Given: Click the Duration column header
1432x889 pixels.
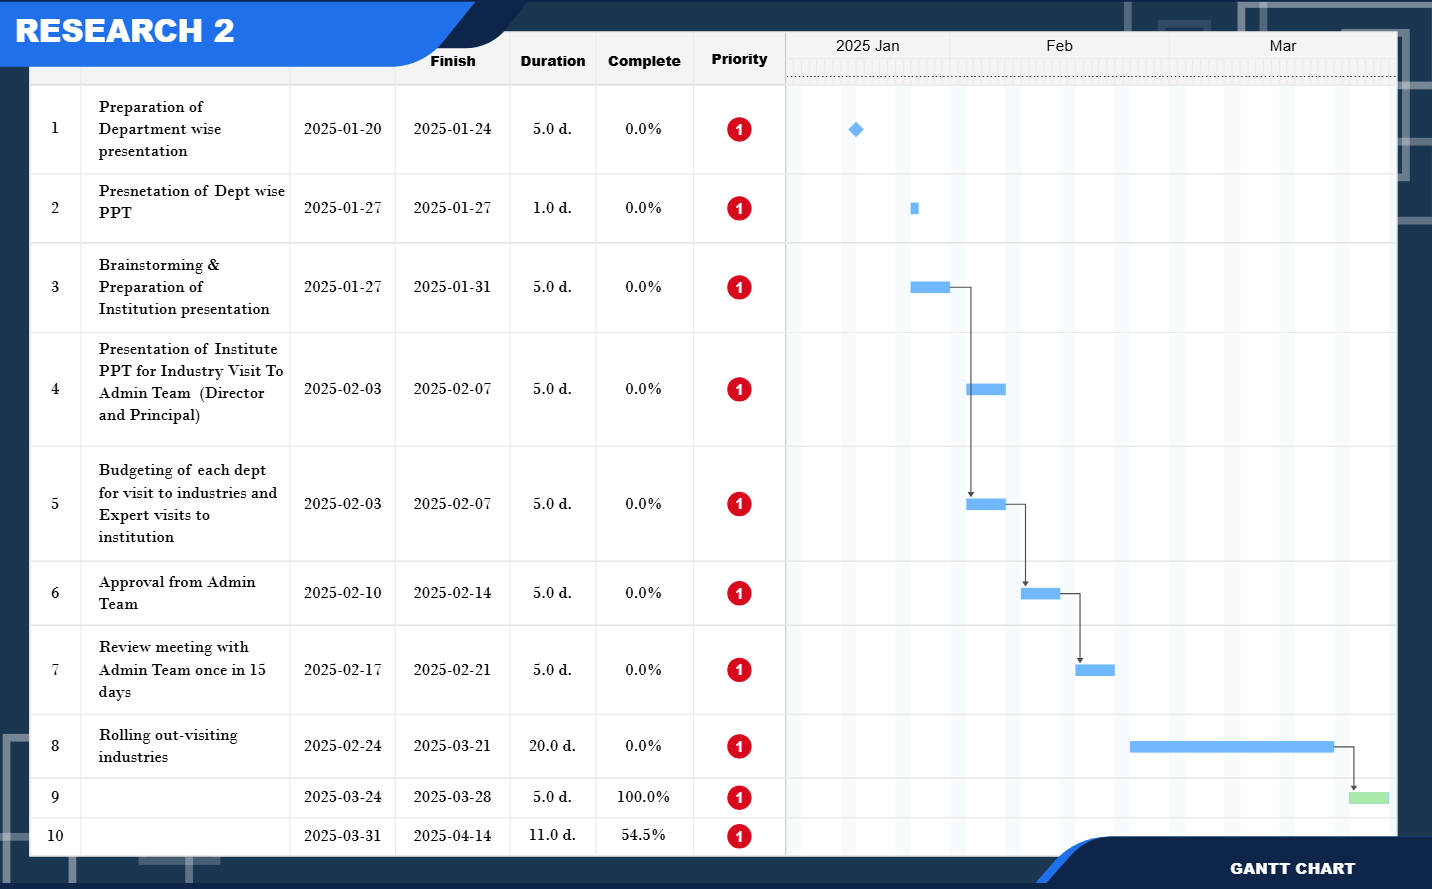Looking at the screenshot, I should [553, 61].
